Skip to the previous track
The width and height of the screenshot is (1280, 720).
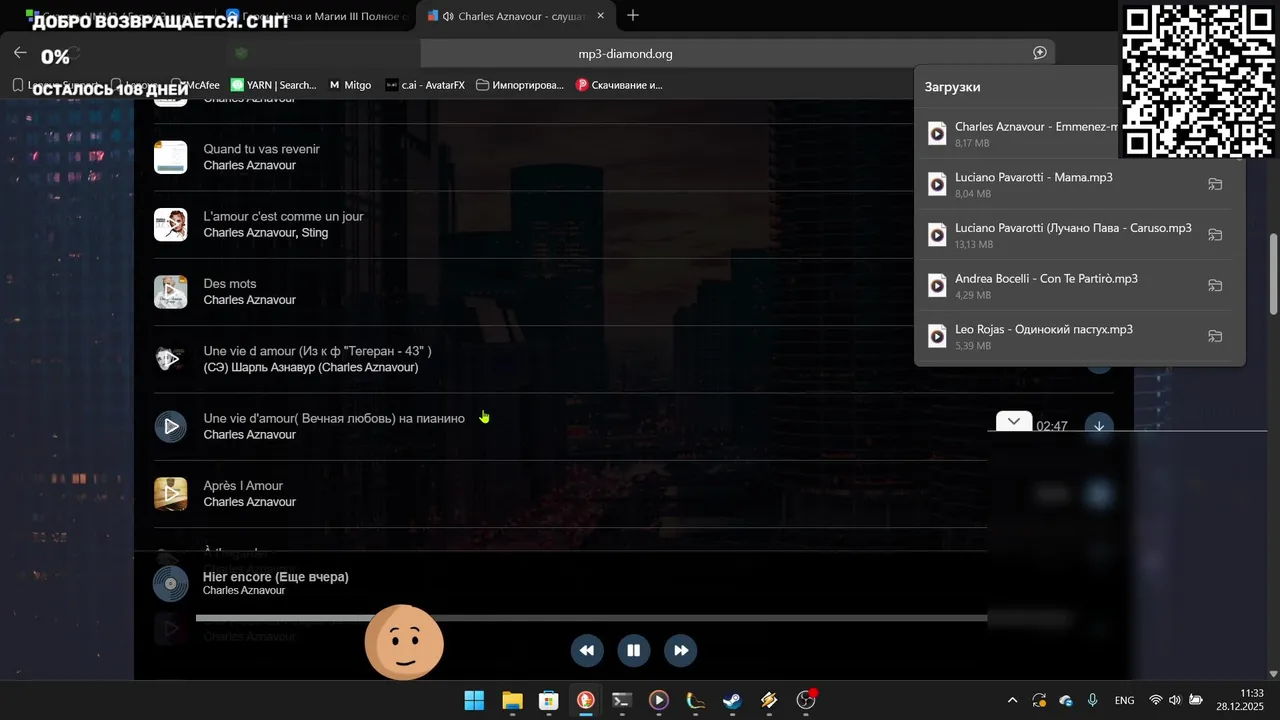pyautogui.click(x=587, y=650)
